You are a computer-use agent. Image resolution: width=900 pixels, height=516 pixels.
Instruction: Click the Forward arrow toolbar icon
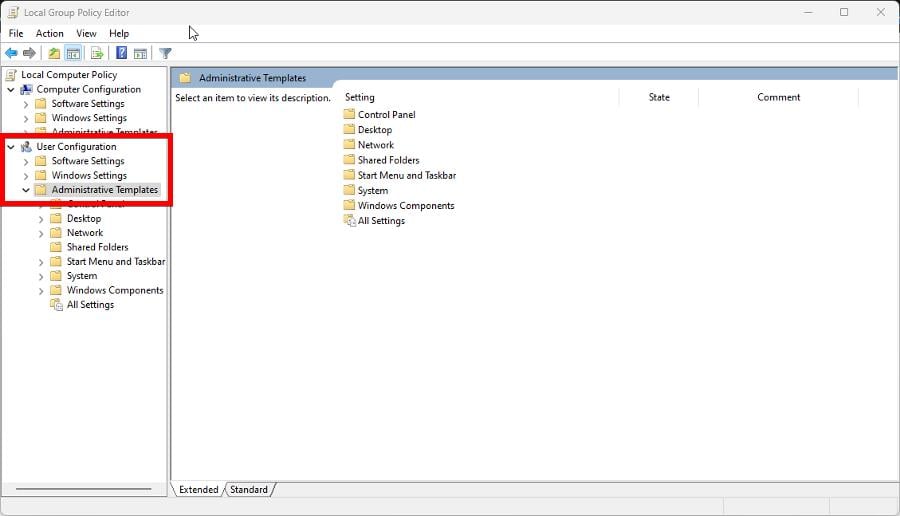tap(29, 53)
